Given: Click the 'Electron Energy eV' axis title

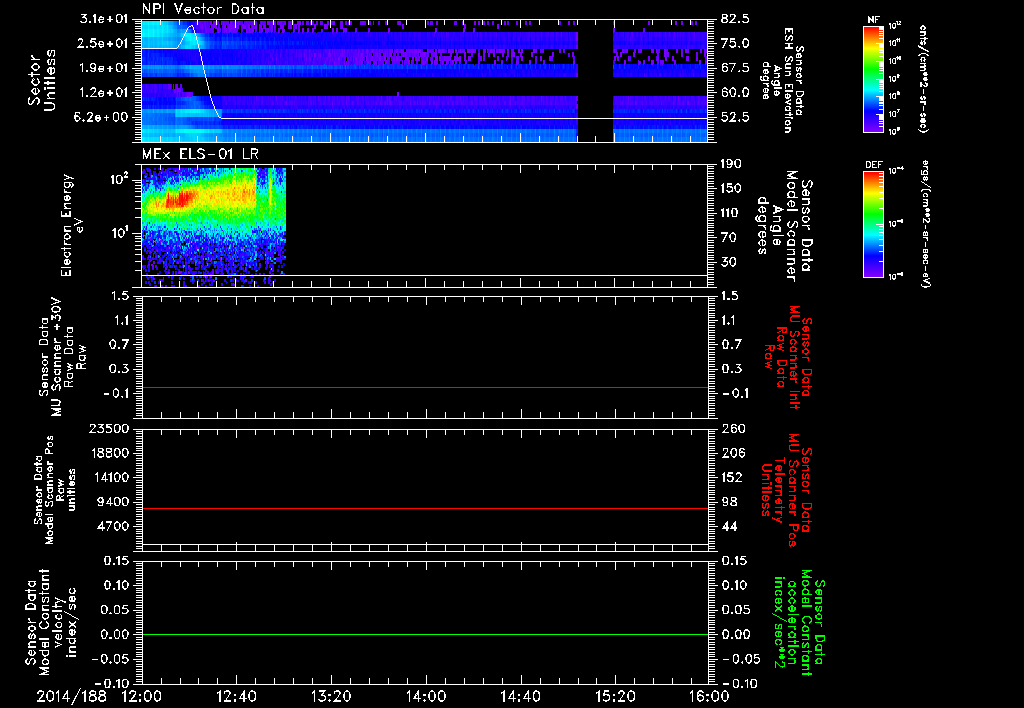Looking at the screenshot, I should tap(72, 225).
